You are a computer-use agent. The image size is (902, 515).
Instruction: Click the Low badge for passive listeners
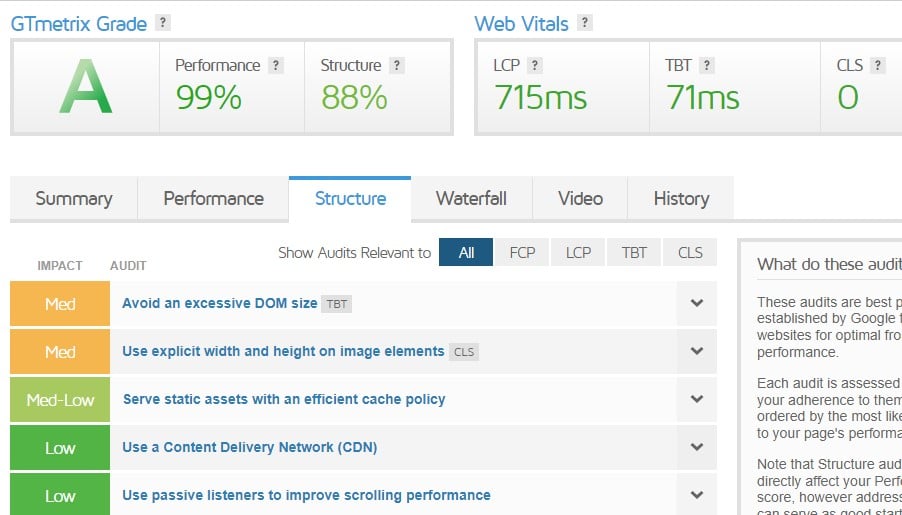click(60, 495)
